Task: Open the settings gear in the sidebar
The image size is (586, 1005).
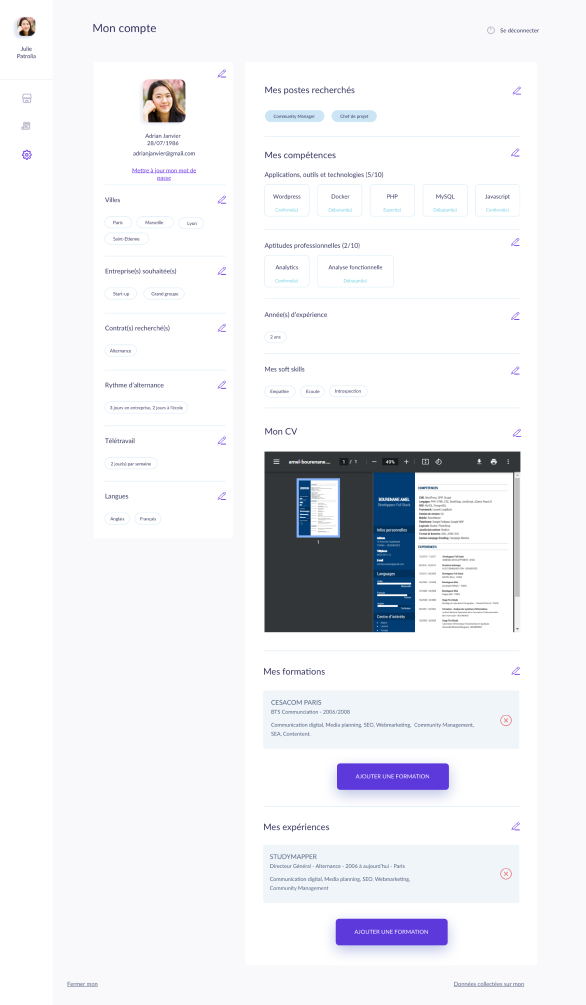Action: (26, 154)
